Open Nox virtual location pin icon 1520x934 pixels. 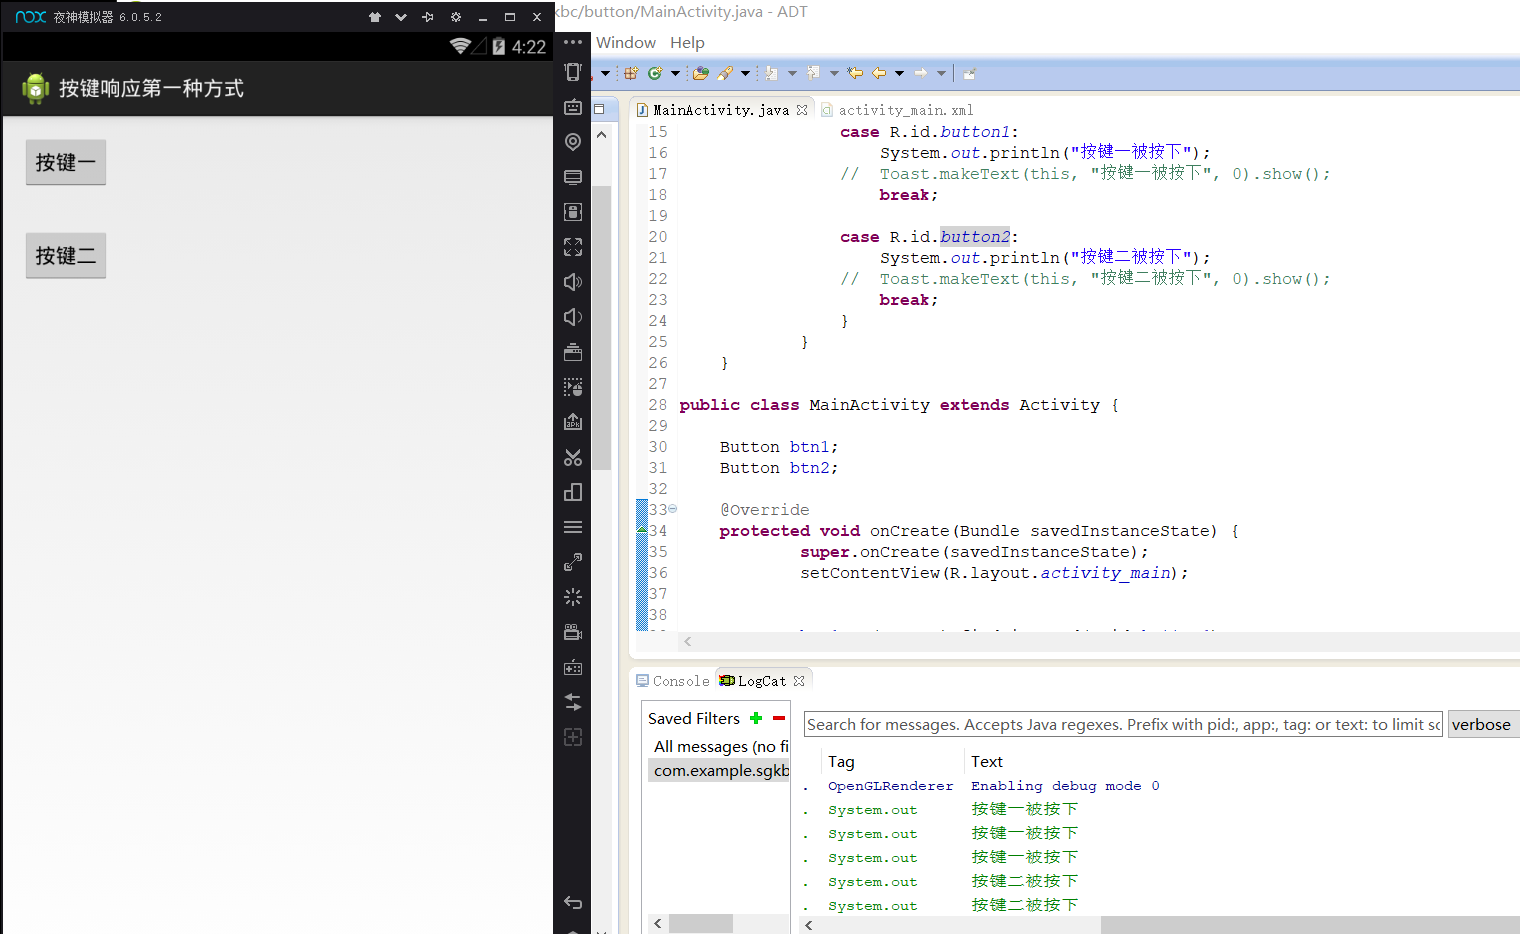tap(573, 142)
